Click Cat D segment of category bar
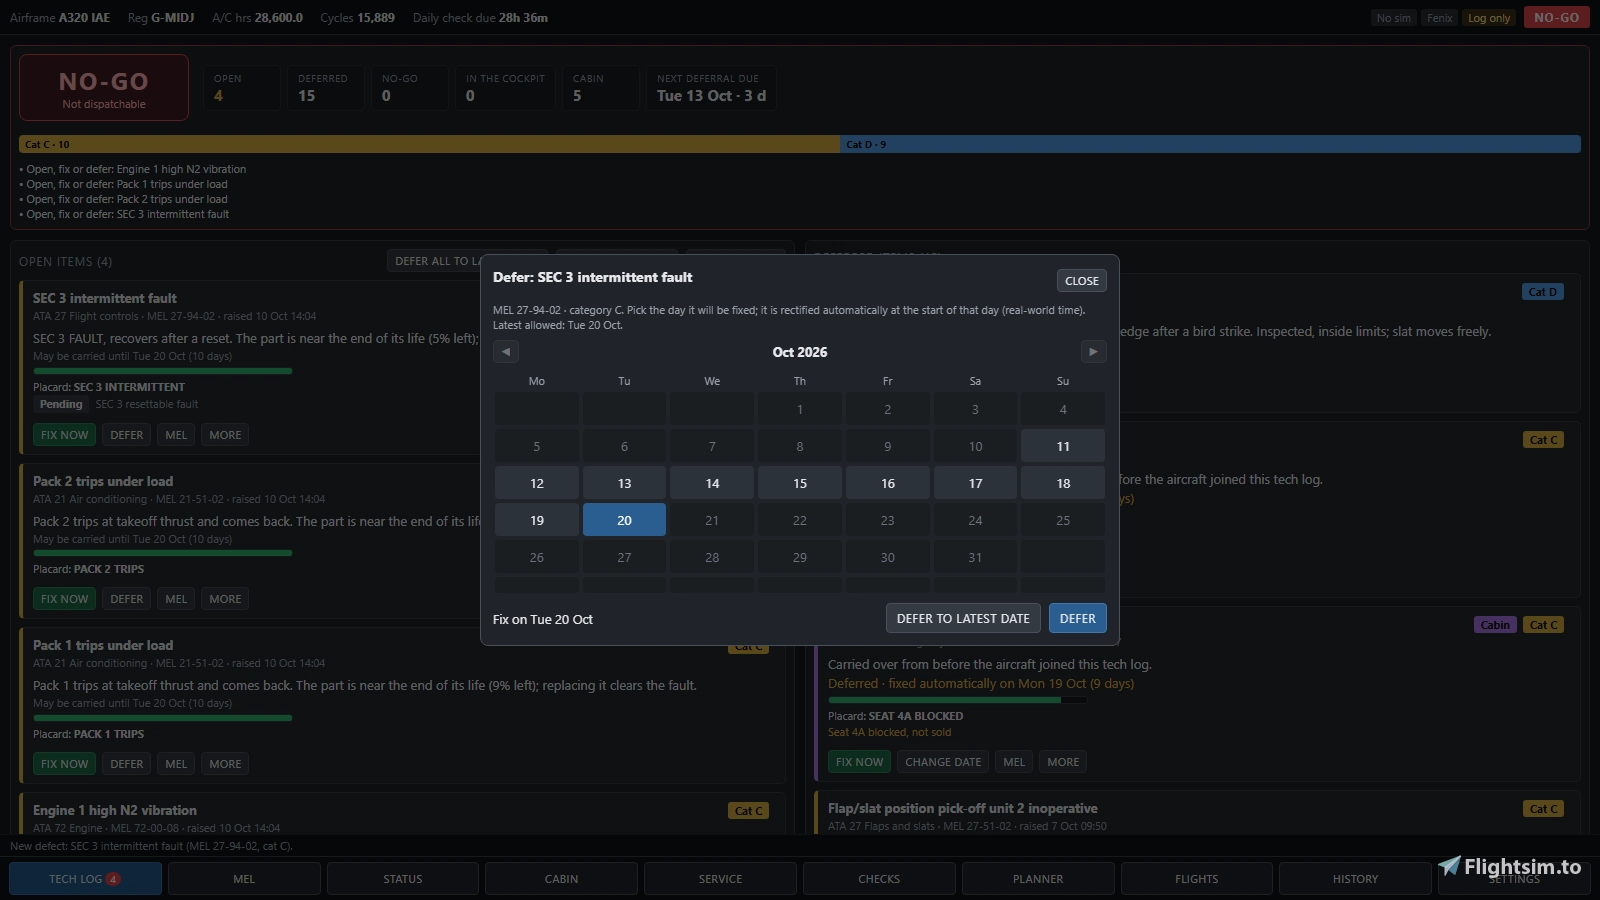 1210,144
